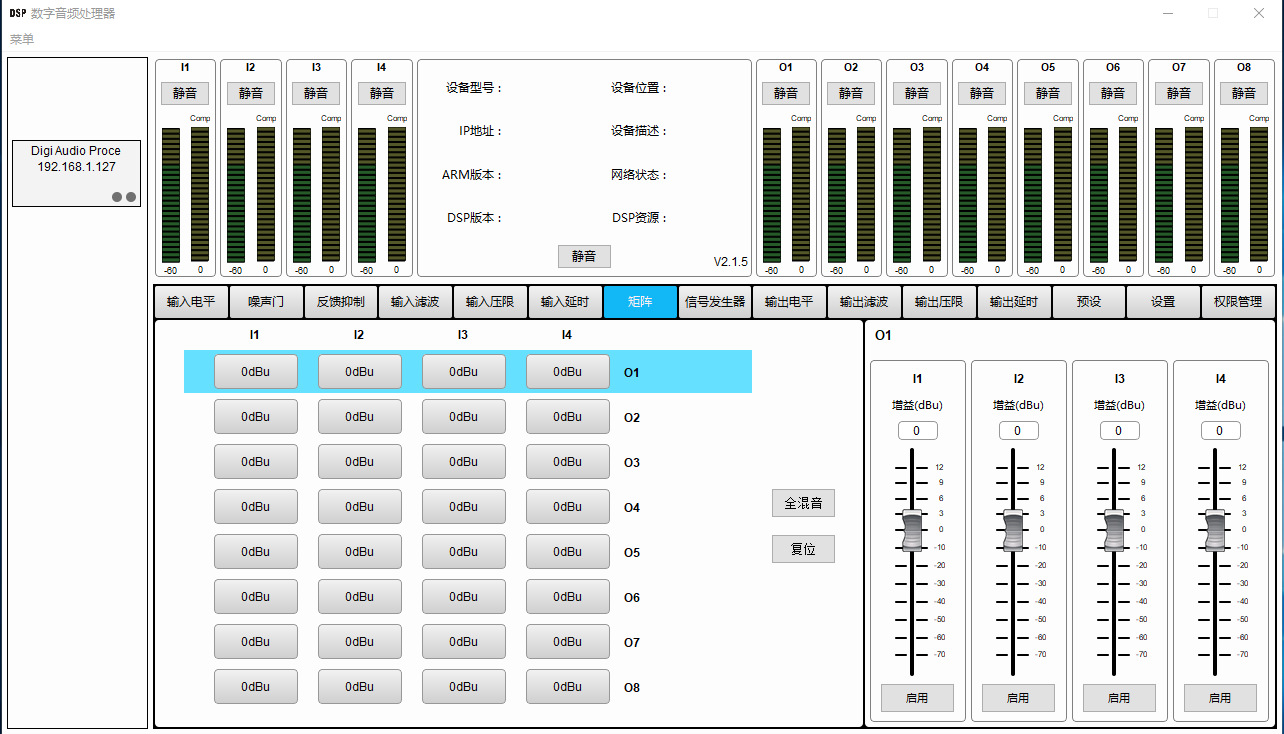The width and height of the screenshot is (1284, 734).
Task: Click the 全混音 button
Action: (x=803, y=503)
